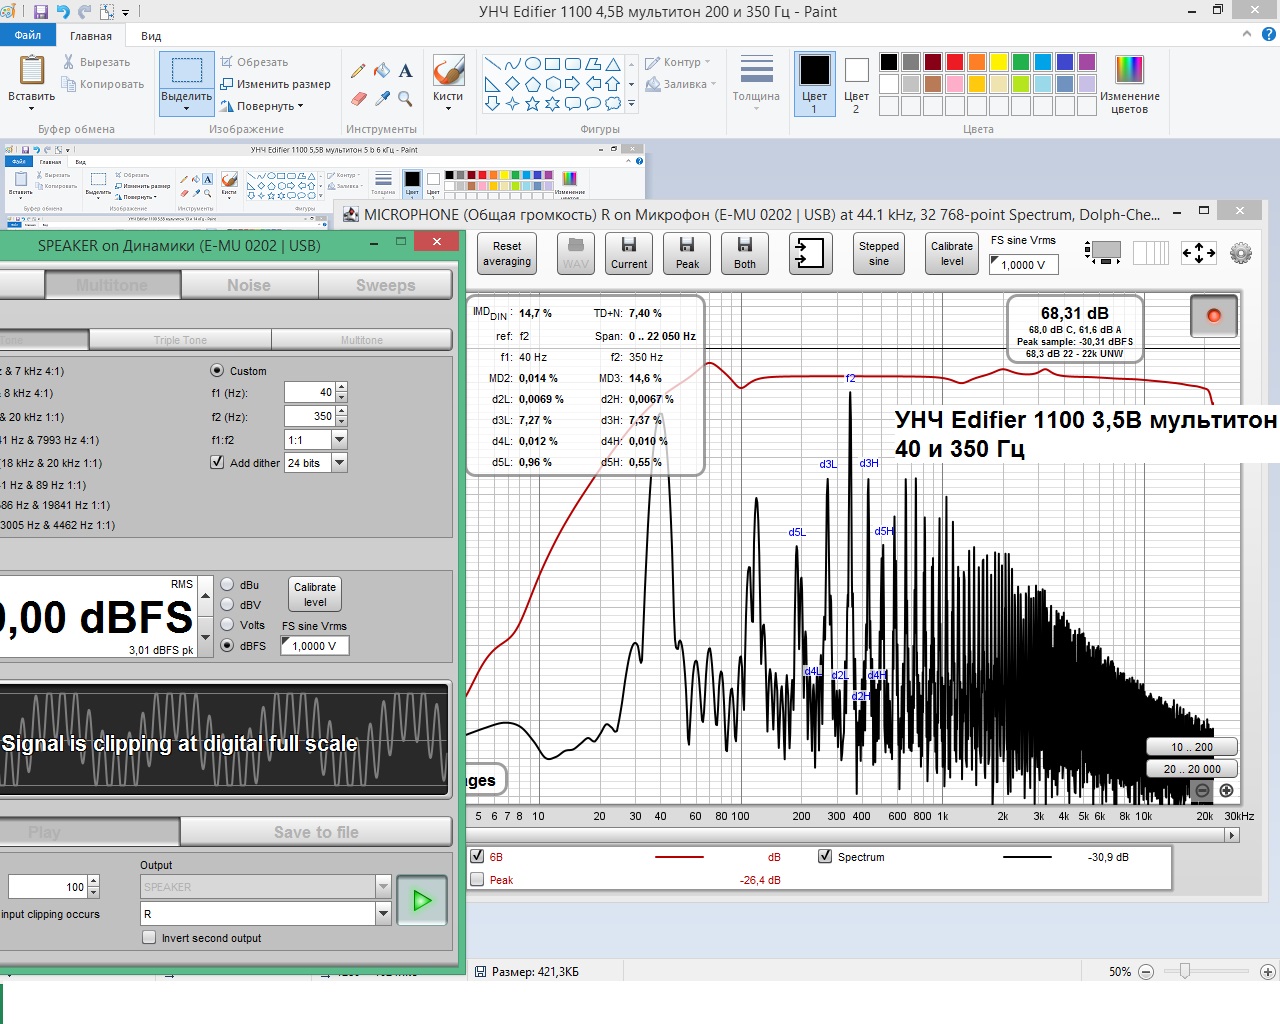1280x1024 pixels.
Task: Select the Custom radio button
Action: tap(217, 370)
